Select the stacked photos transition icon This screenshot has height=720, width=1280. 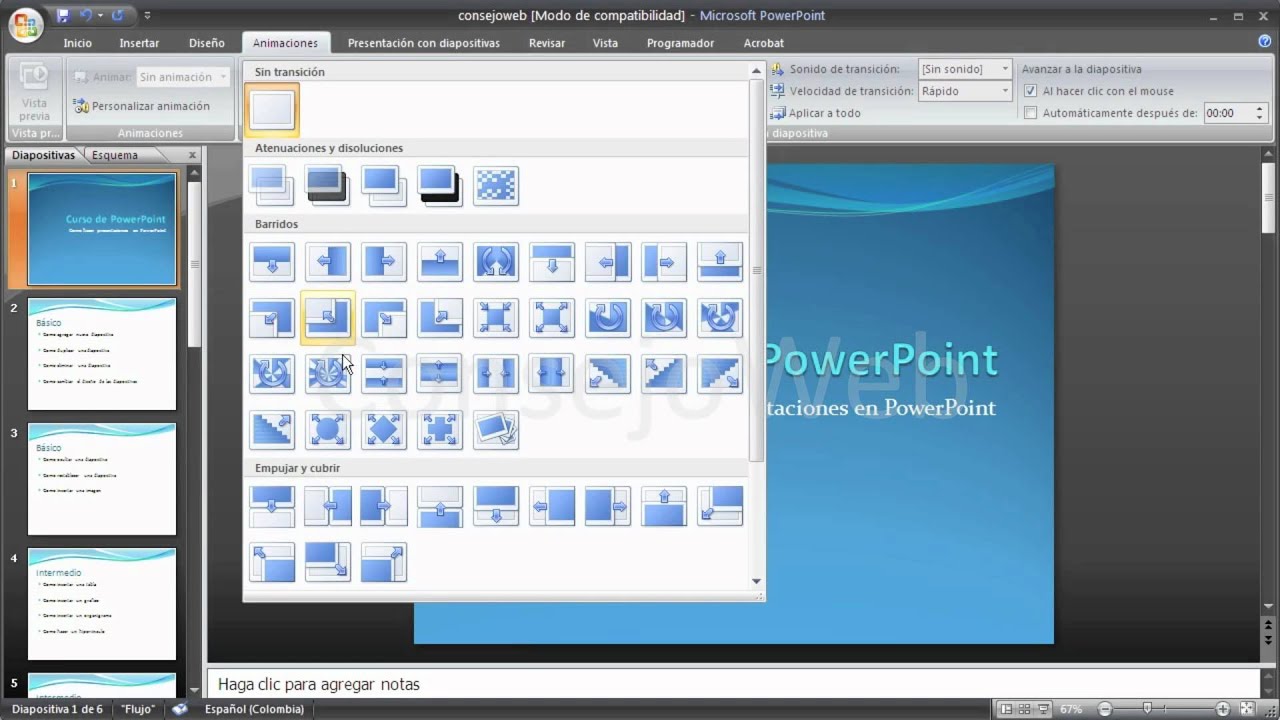[x=496, y=430]
